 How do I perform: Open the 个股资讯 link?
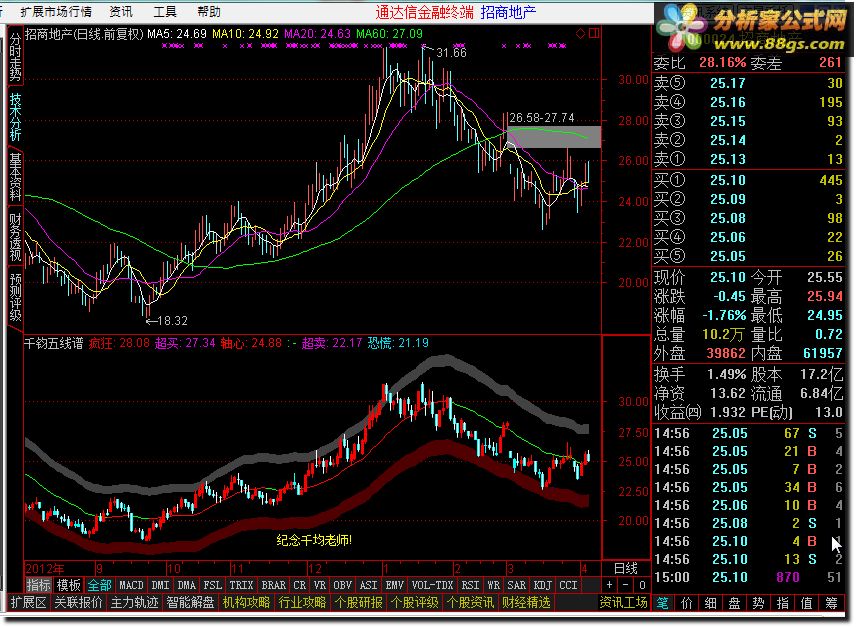[x=471, y=602]
